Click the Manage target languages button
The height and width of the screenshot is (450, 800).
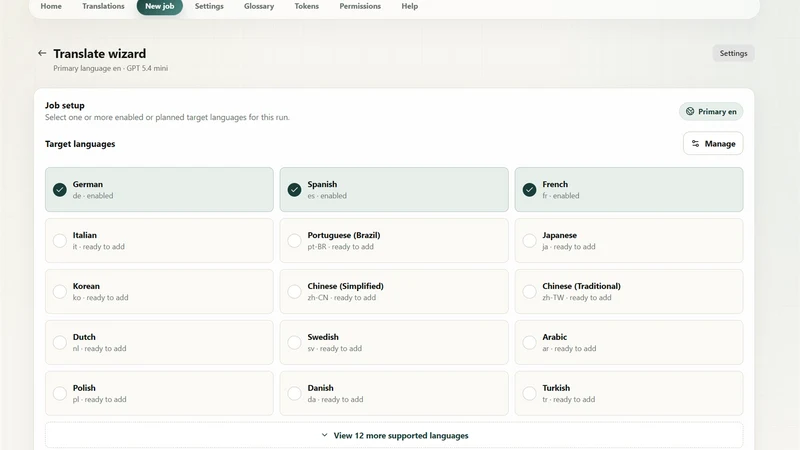(713, 144)
